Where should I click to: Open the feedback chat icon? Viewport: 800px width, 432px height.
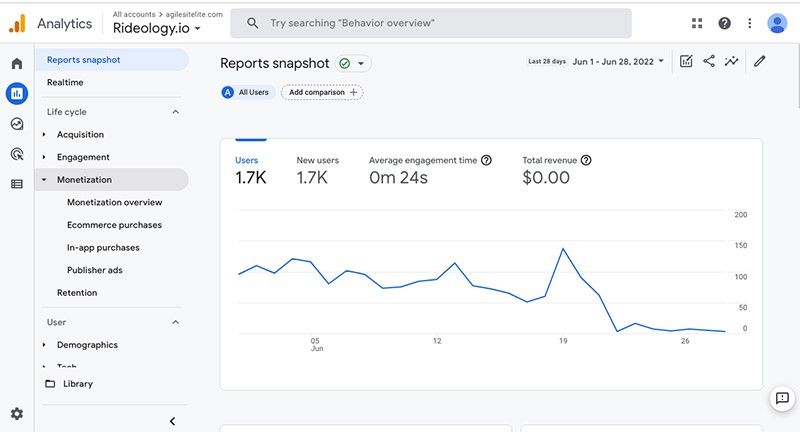(x=782, y=398)
